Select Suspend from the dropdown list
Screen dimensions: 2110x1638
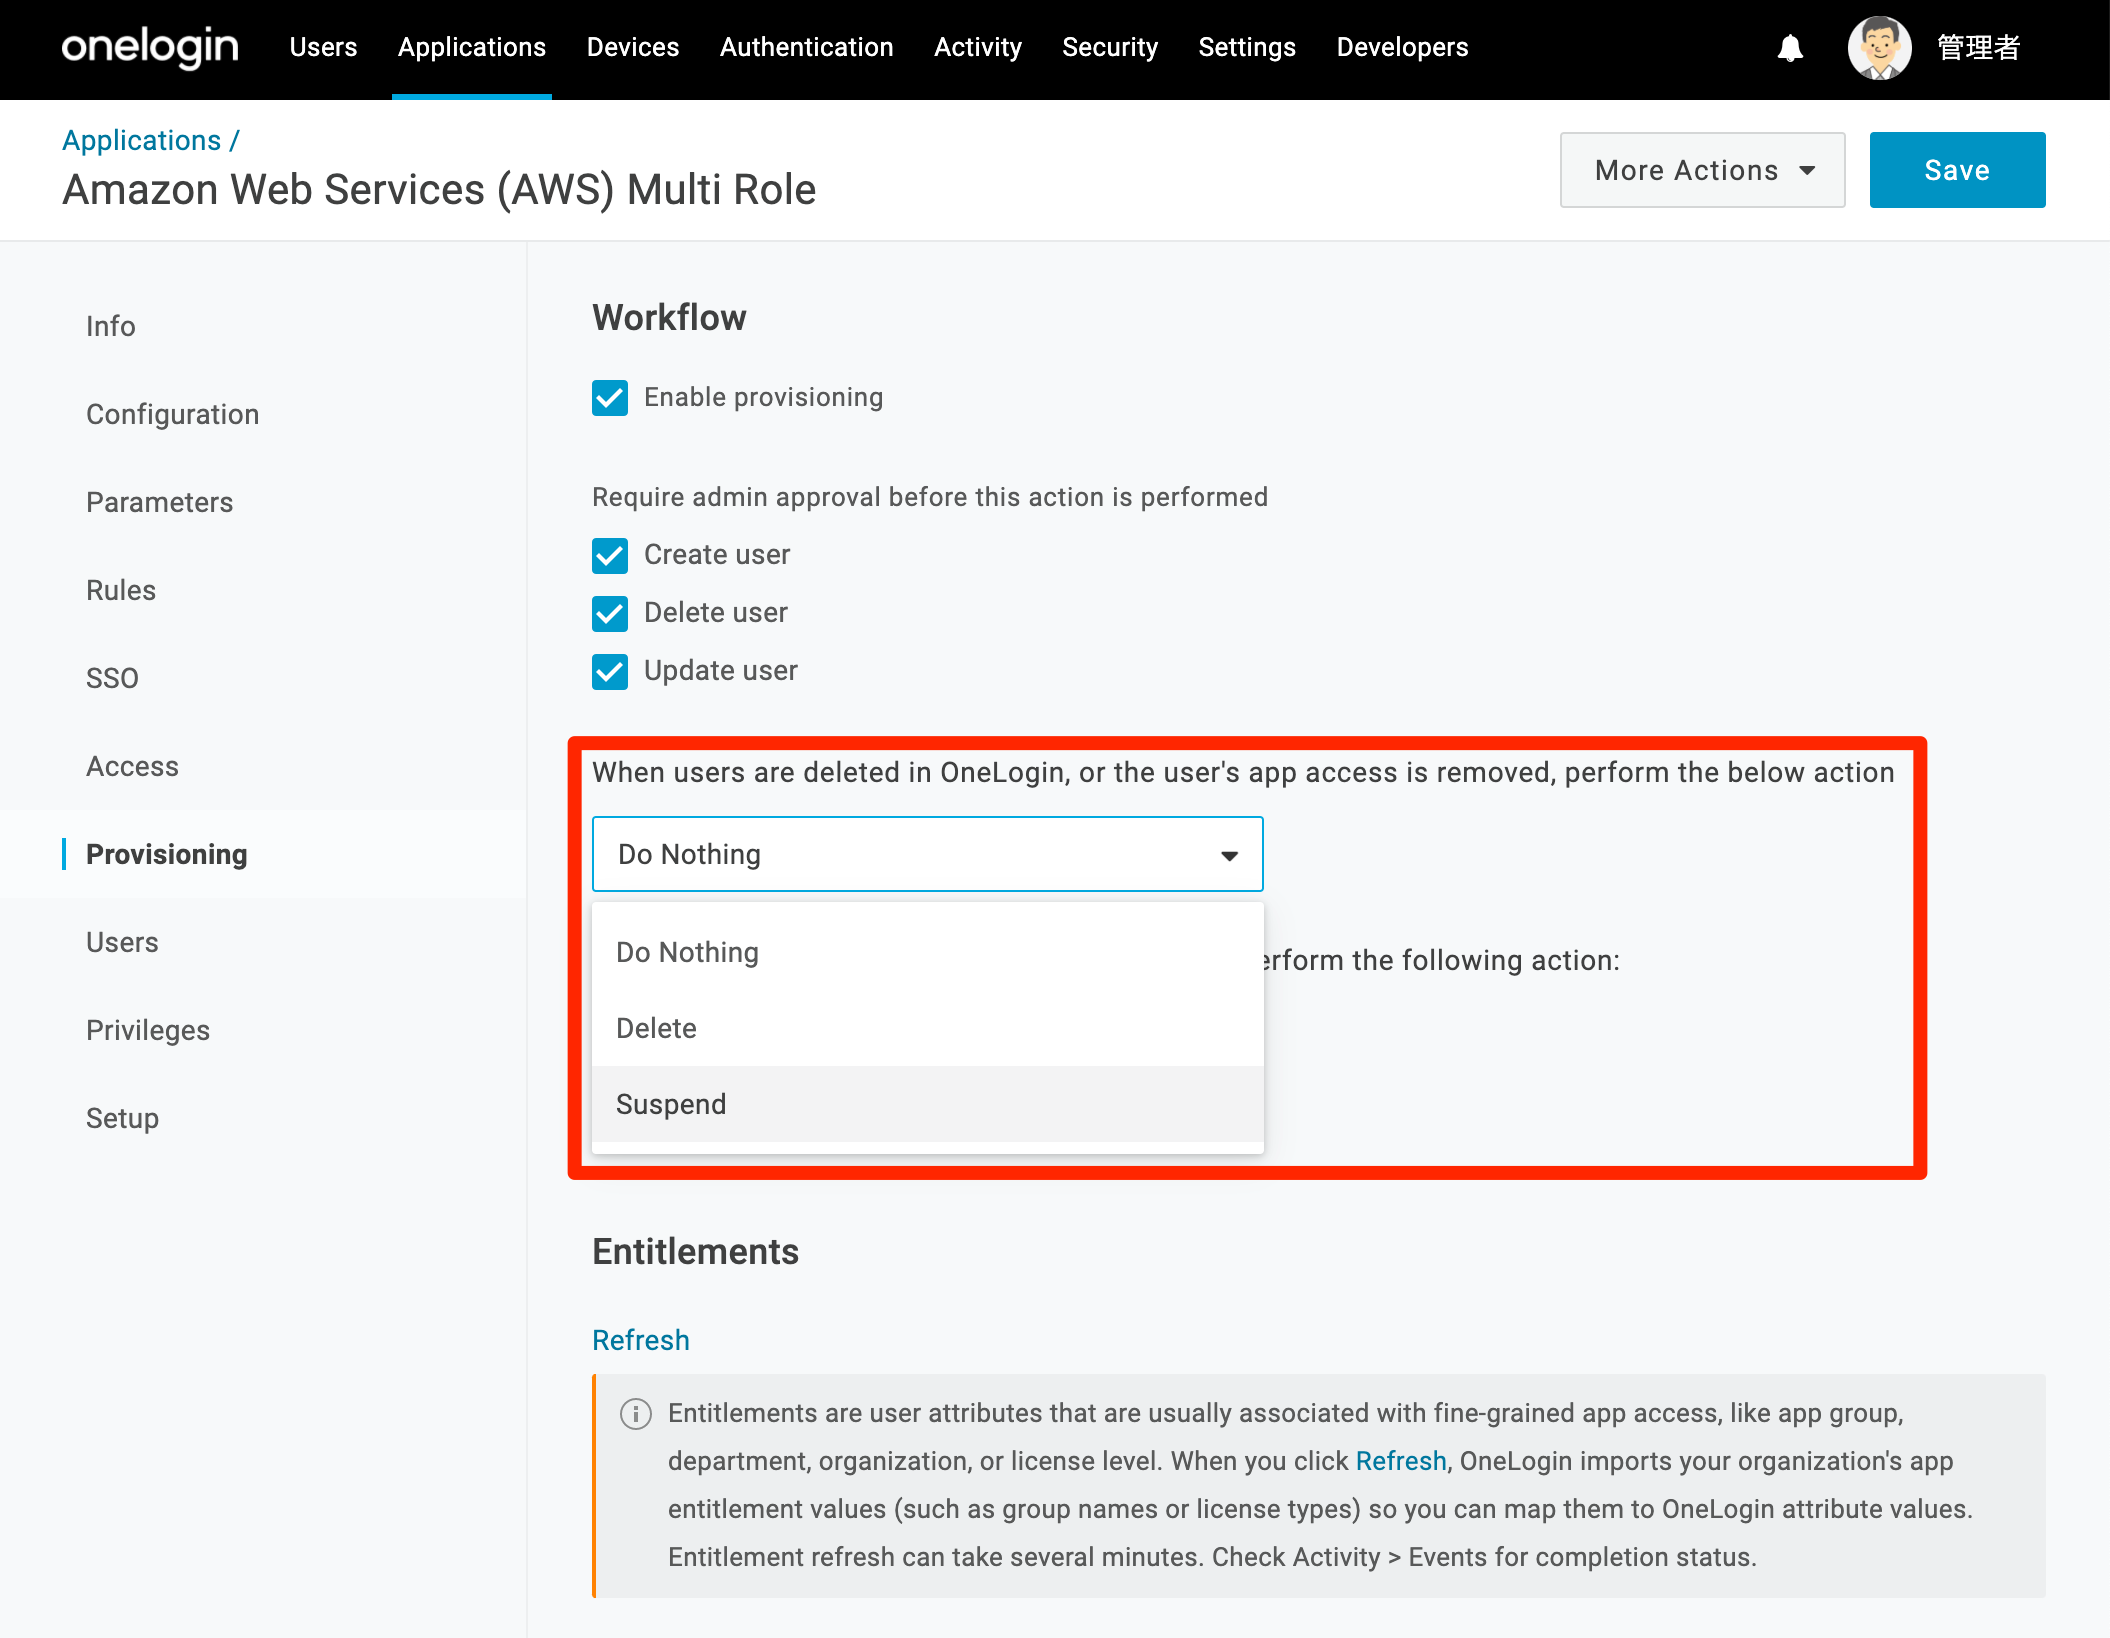927,1104
